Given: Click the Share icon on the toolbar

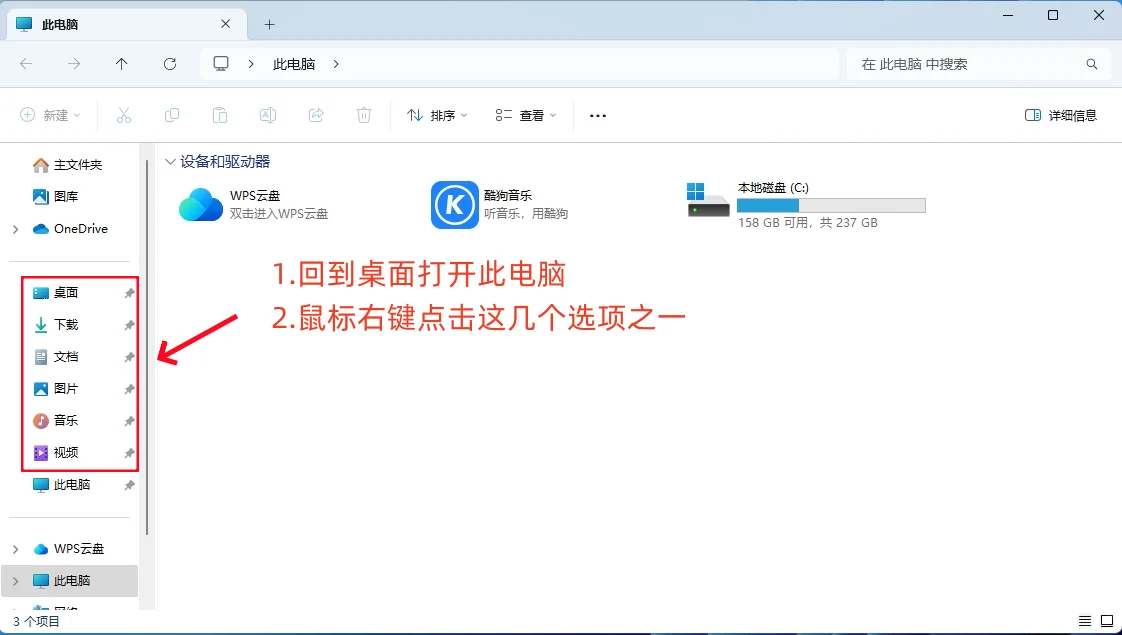Looking at the screenshot, I should coord(316,115).
